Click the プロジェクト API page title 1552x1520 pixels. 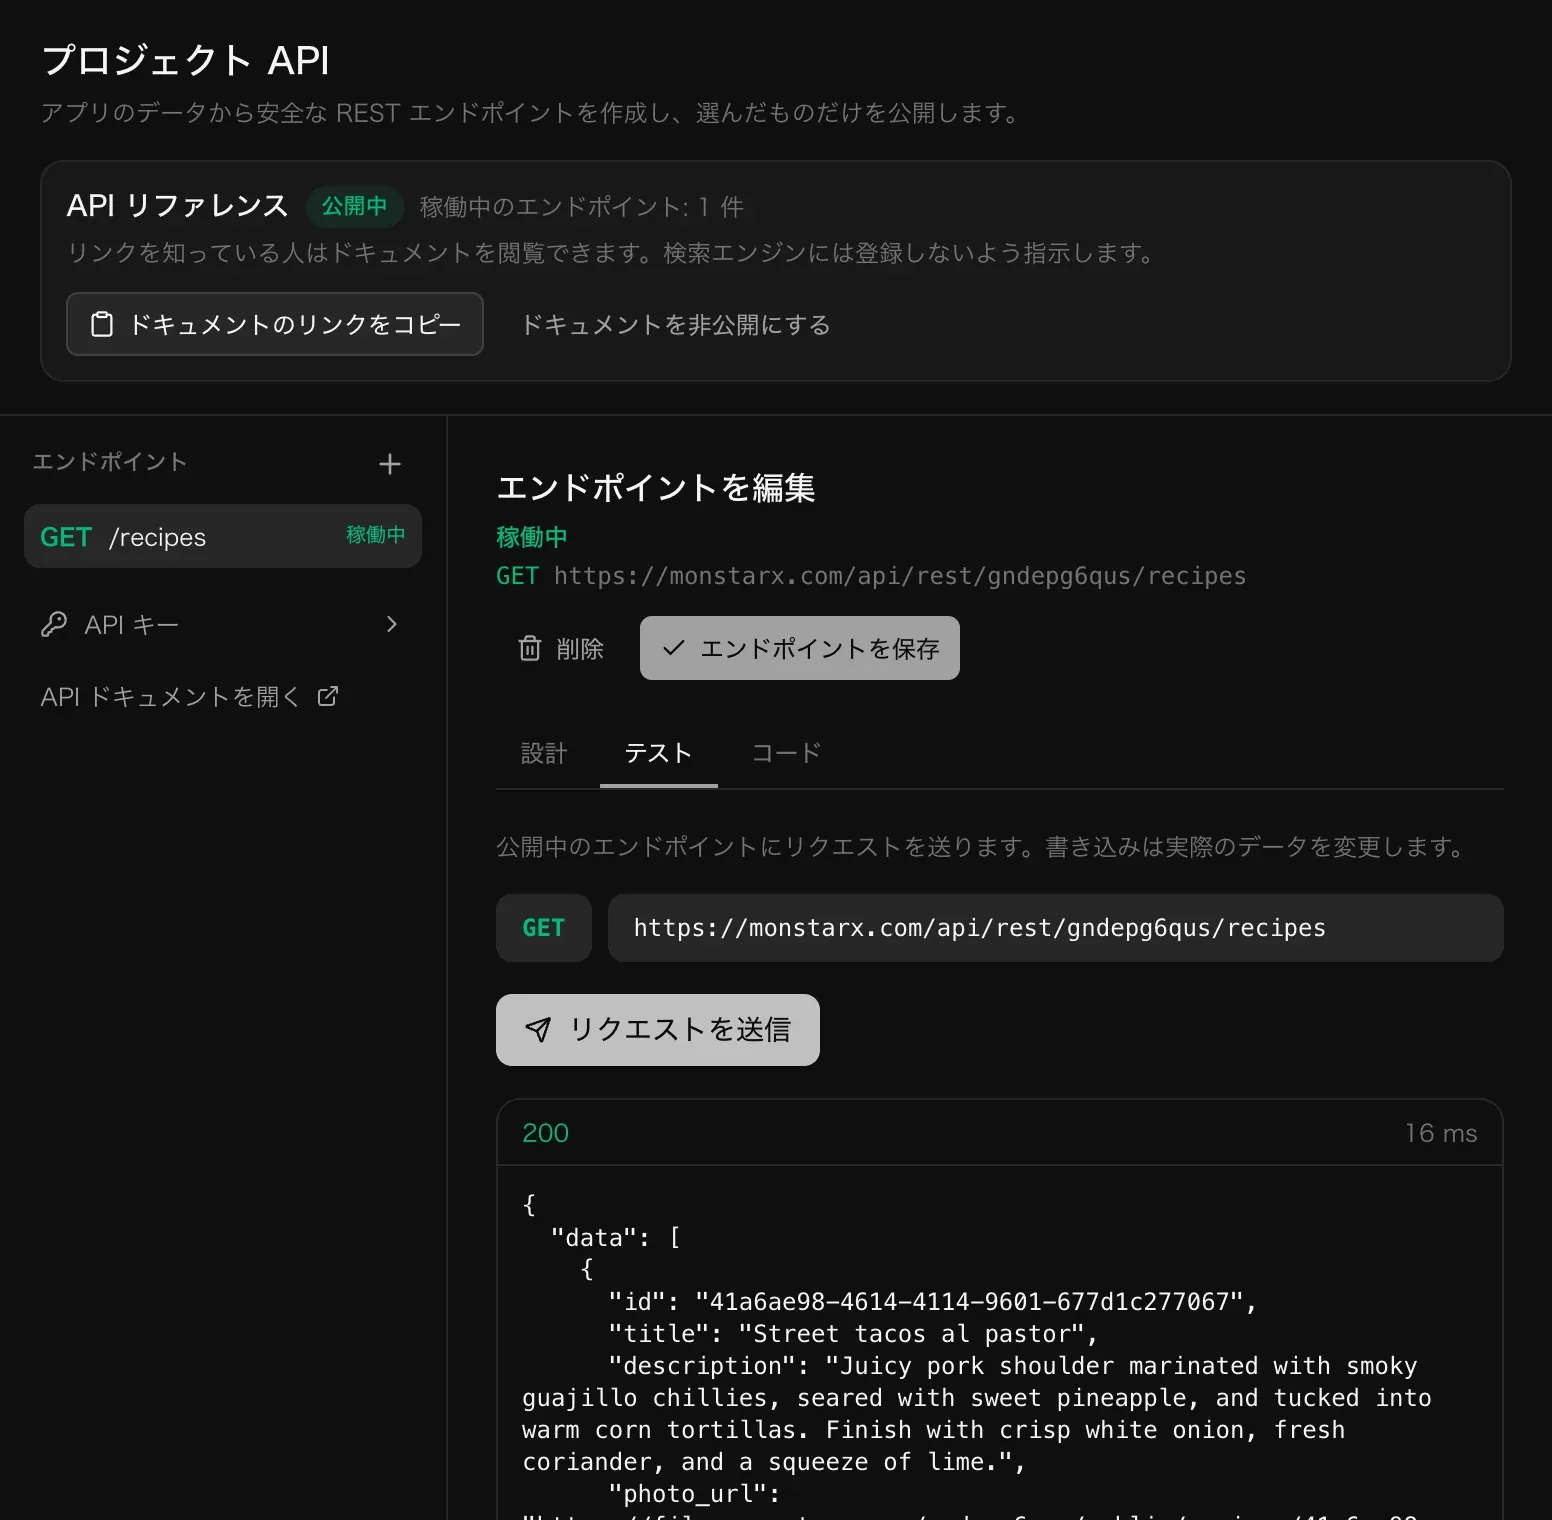coord(186,60)
